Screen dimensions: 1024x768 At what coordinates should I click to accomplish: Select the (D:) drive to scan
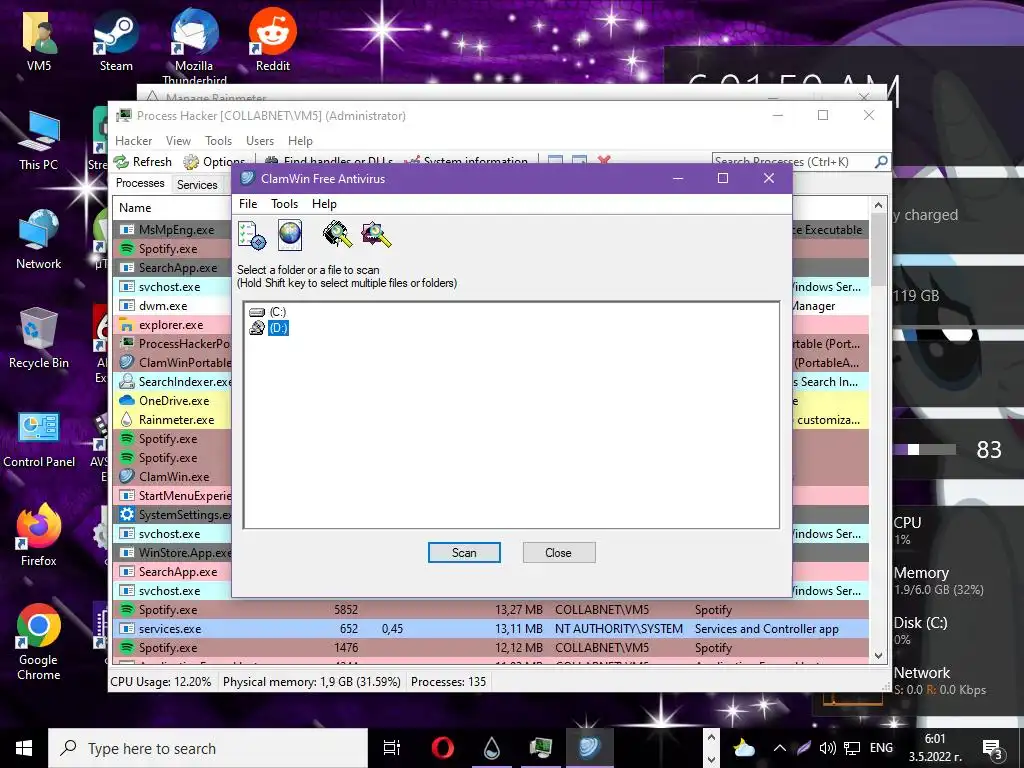click(x=268, y=328)
